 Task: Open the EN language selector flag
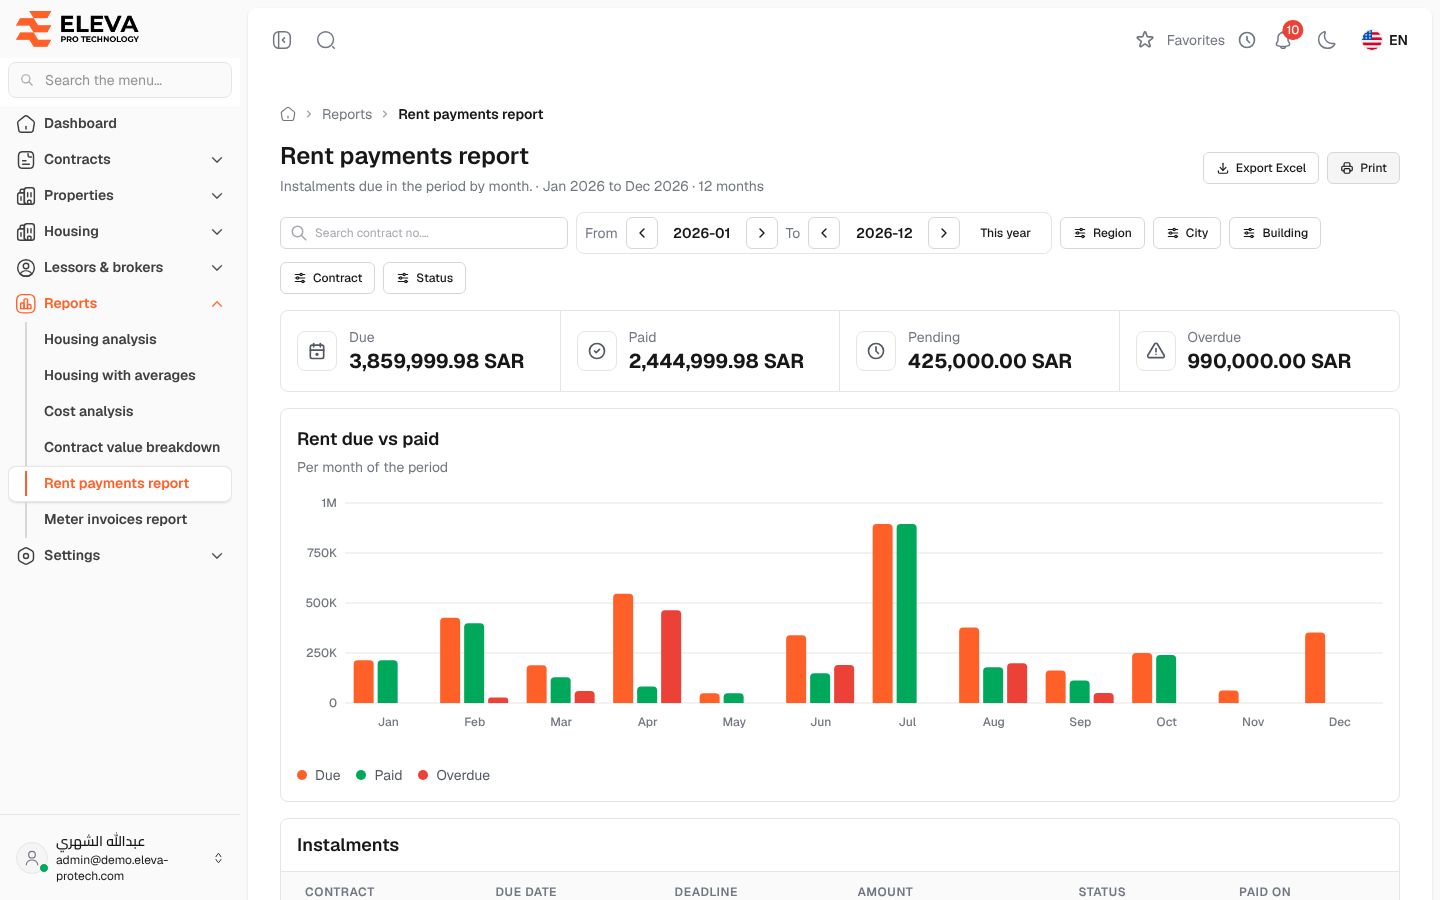[x=1384, y=40]
